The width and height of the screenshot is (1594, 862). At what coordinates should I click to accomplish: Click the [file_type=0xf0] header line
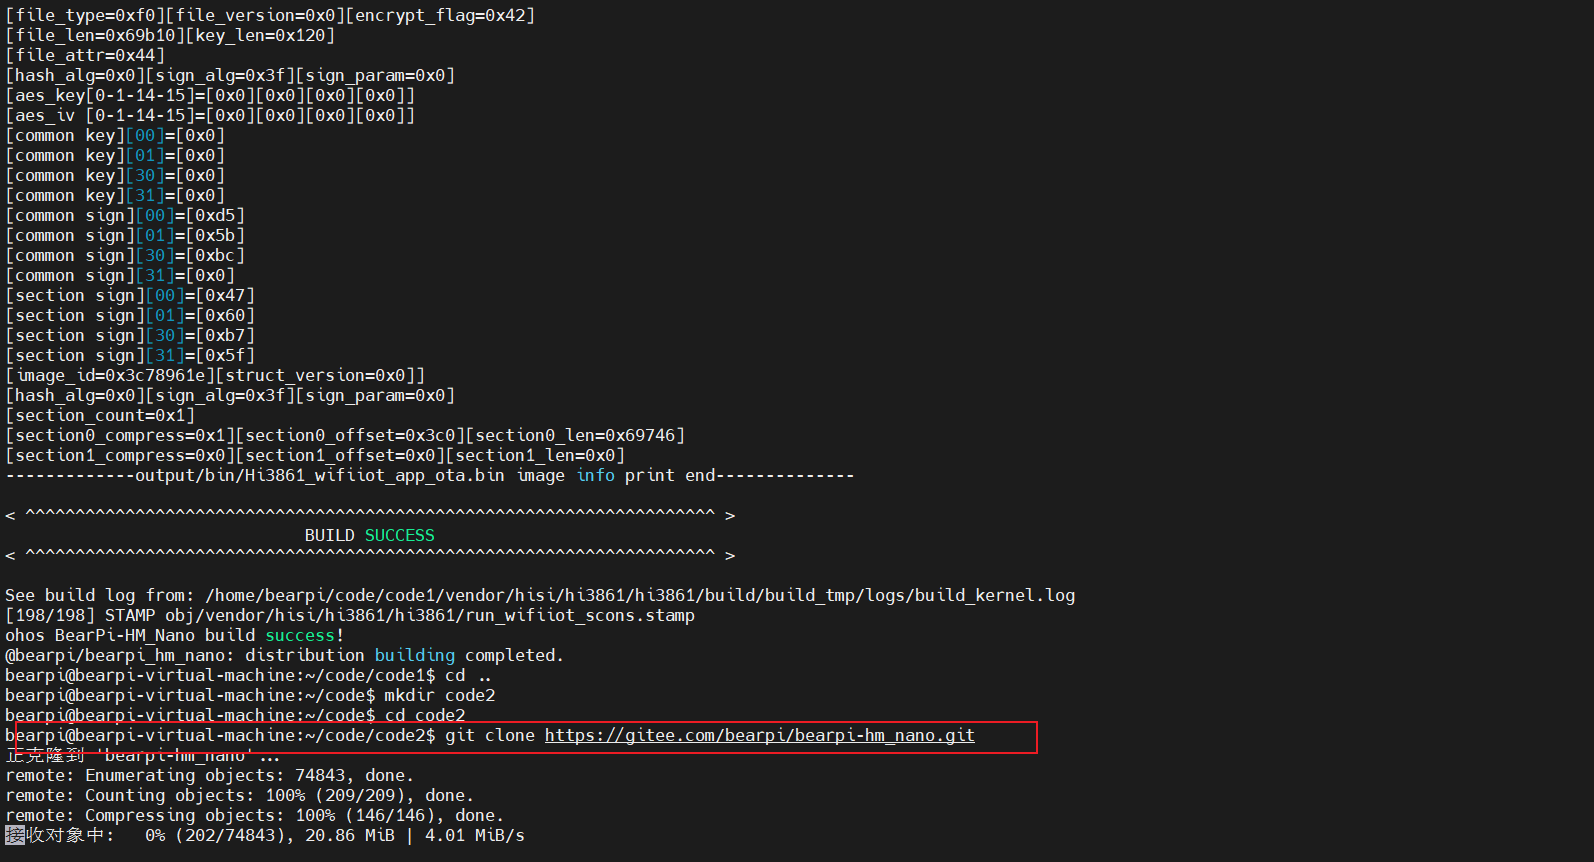pos(270,16)
